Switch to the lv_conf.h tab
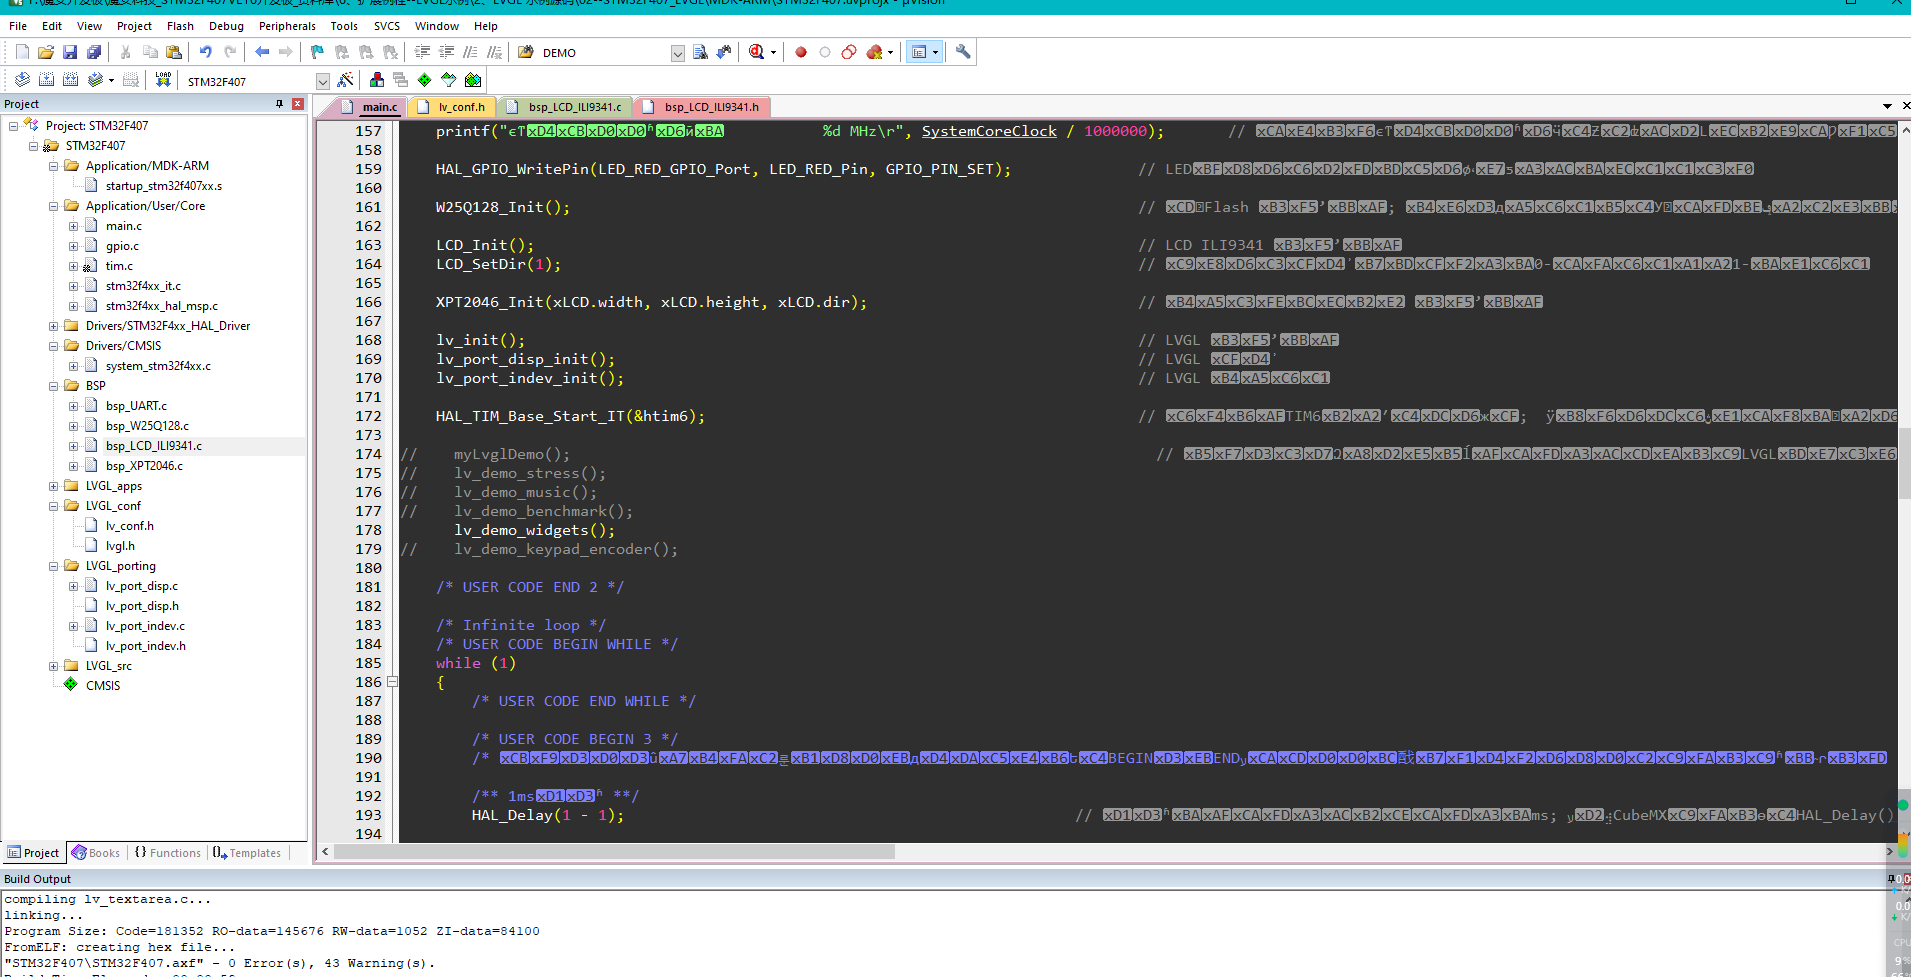Screen dimensions: 1911x977 (461, 107)
